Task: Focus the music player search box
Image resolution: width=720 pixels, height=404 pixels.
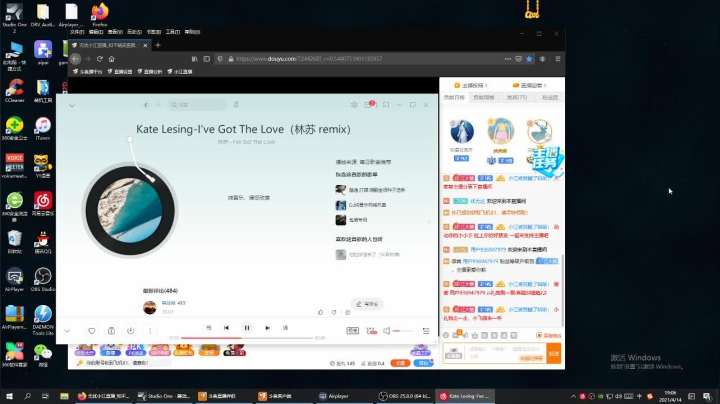Action: coord(197,105)
